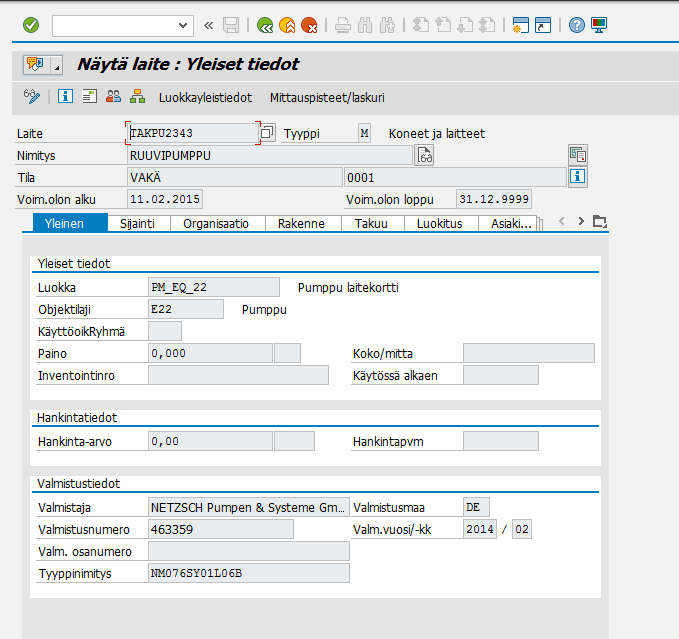The height and width of the screenshot is (639, 679).
Task: Open Mittauspisteet/laskuri
Action: (327, 98)
